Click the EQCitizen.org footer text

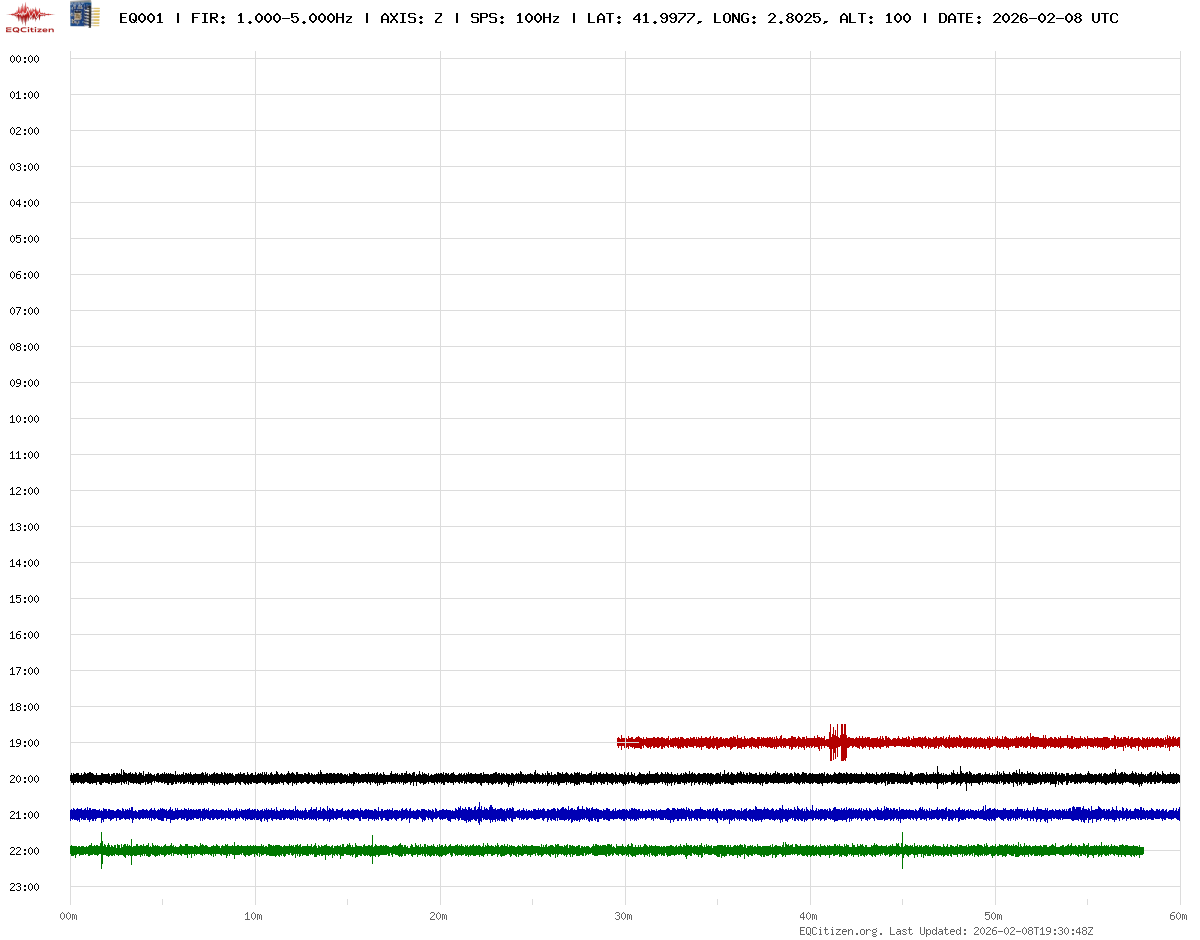click(840, 931)
